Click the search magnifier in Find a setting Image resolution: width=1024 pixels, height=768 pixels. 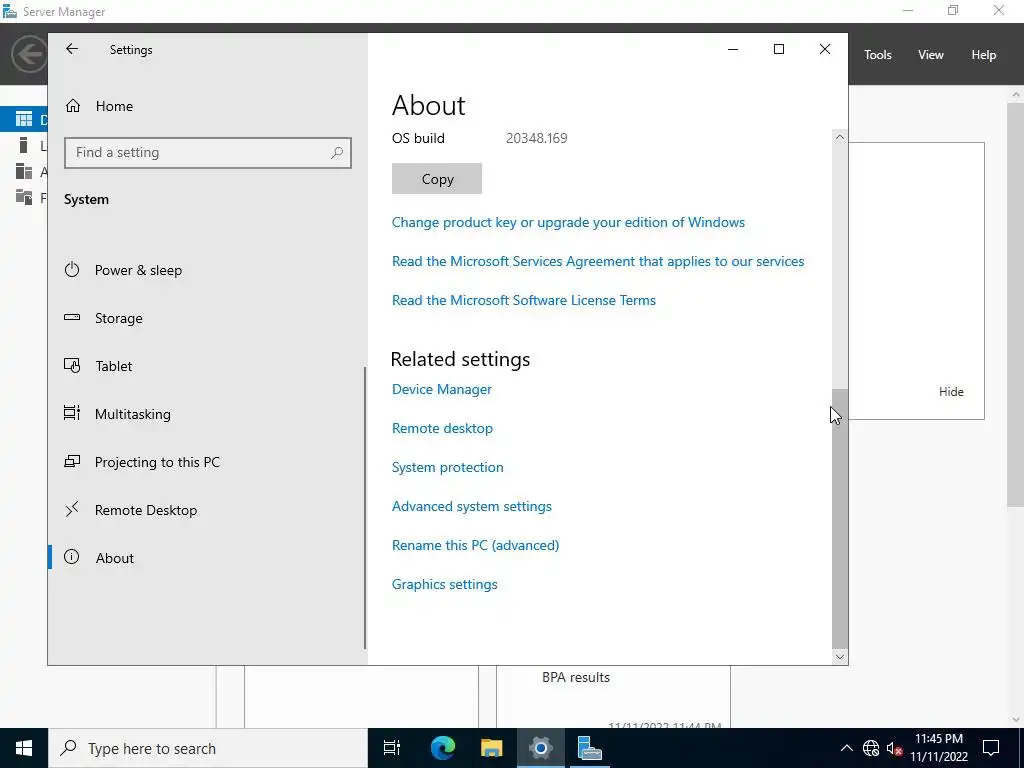(337, 153)
